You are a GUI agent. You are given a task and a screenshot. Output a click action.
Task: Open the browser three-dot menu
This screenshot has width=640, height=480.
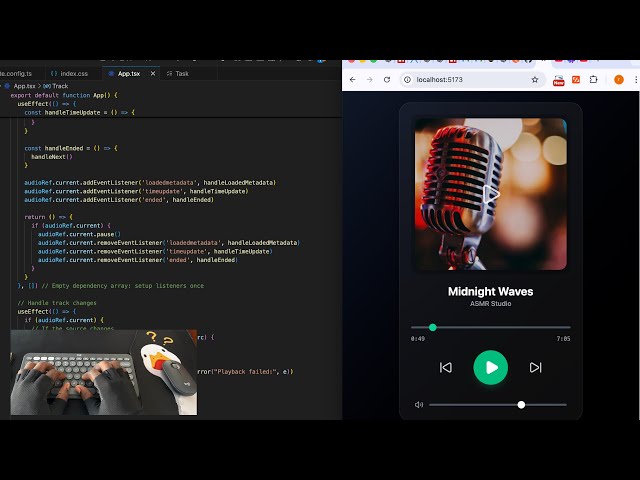tap(636, 80)
